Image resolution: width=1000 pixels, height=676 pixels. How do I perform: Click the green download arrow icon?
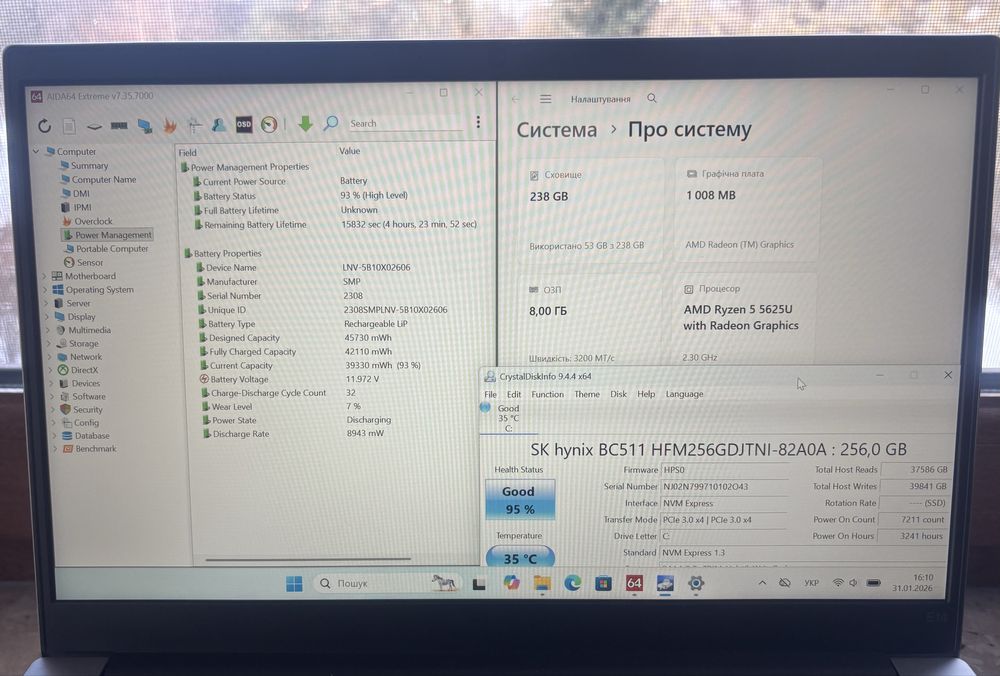click(305, 124)
